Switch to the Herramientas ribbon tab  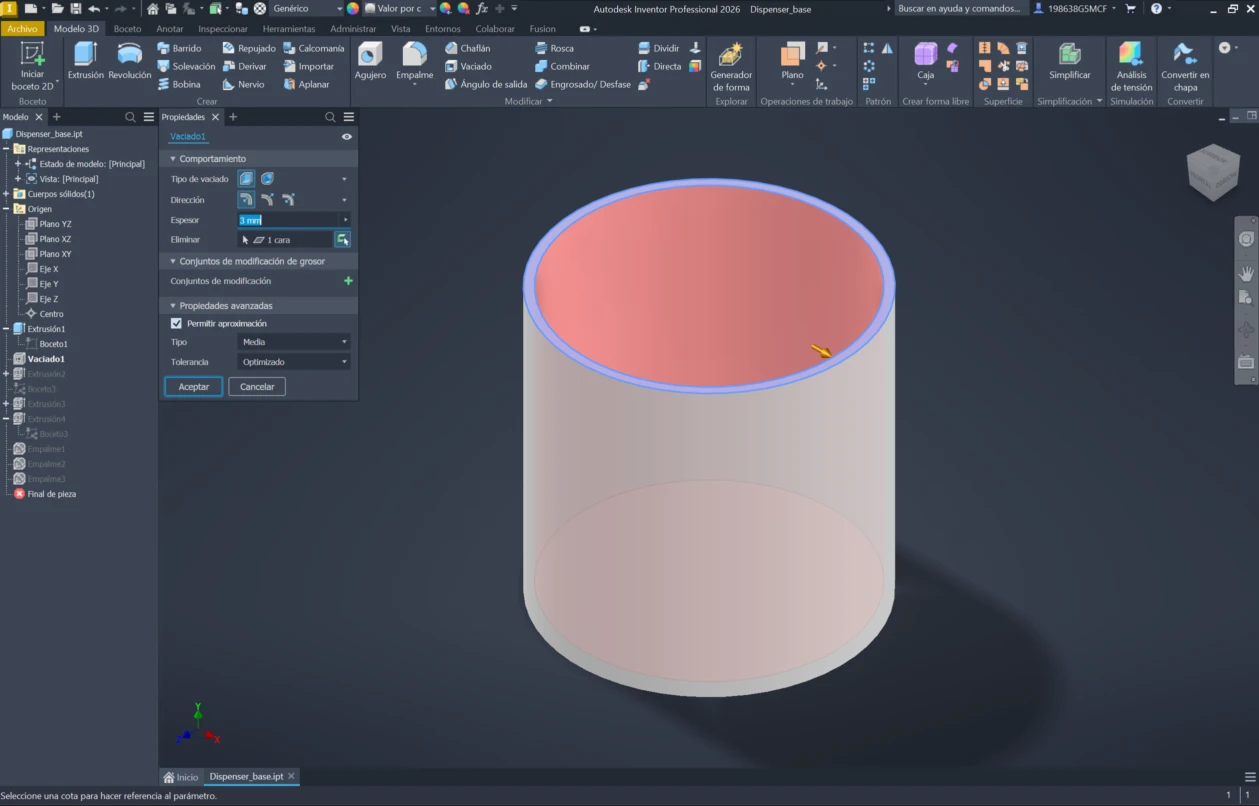pyautogui.click(x=289, y=29)
